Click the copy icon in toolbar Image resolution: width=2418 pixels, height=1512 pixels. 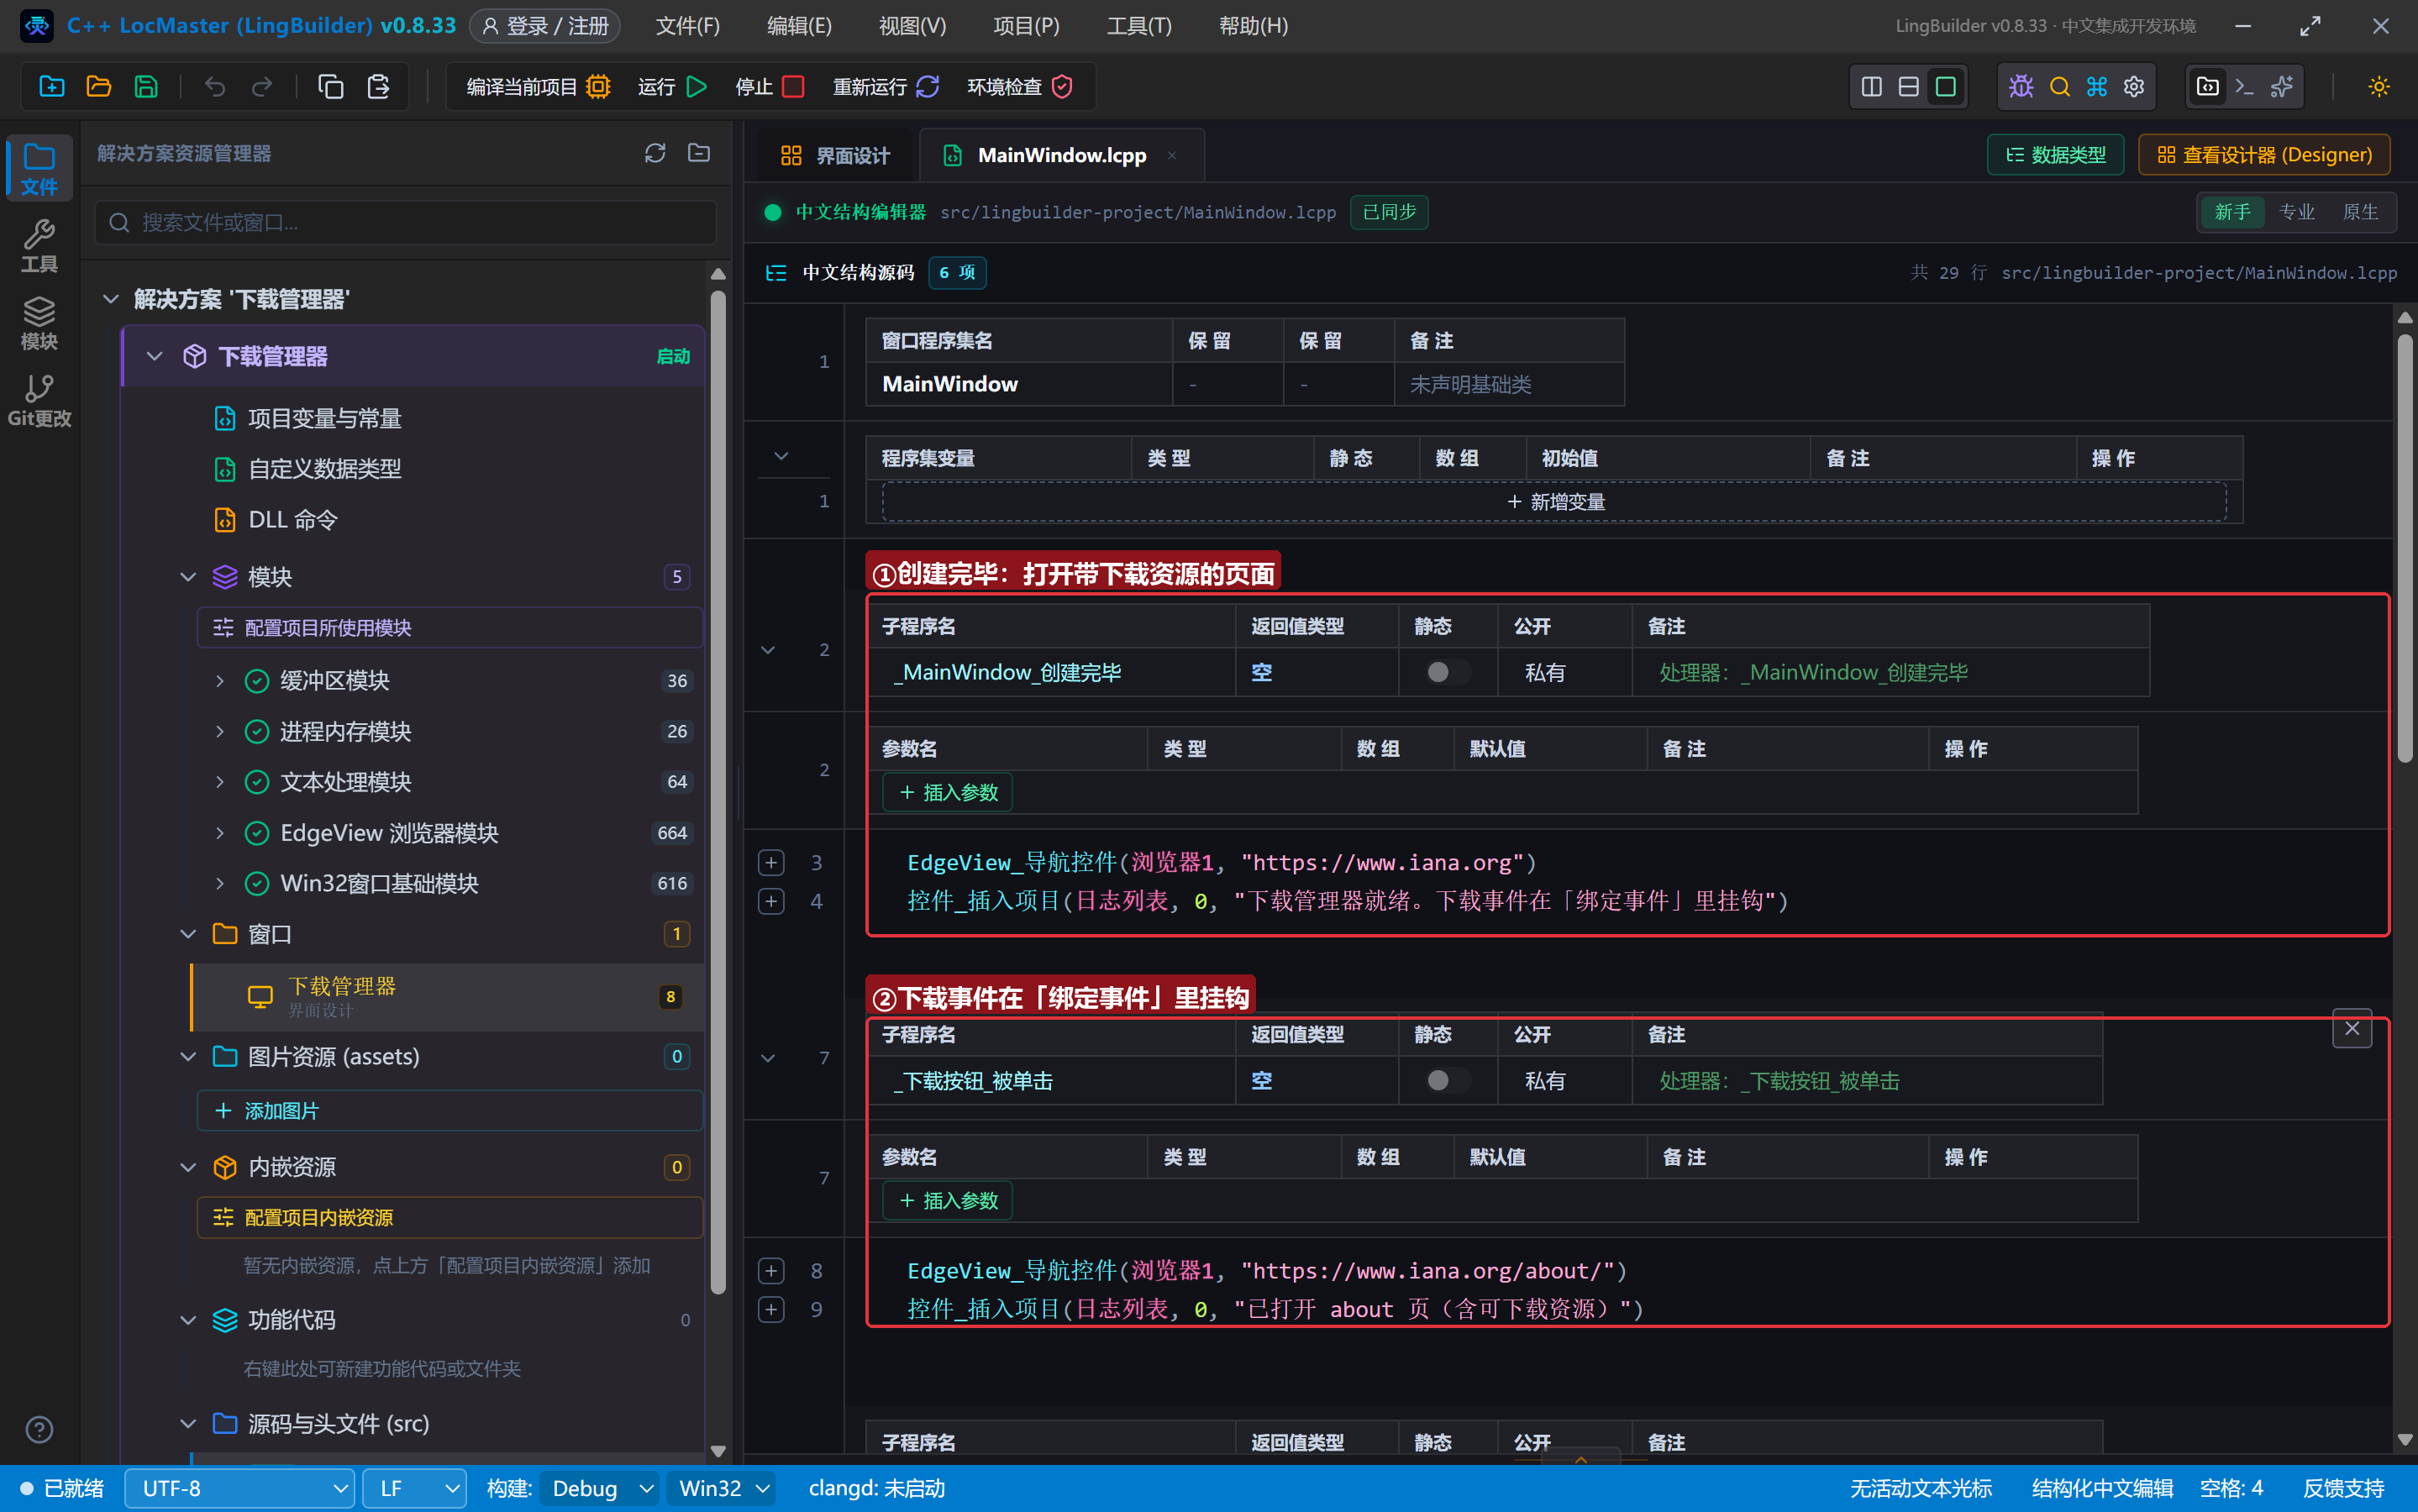pos(331,87)
